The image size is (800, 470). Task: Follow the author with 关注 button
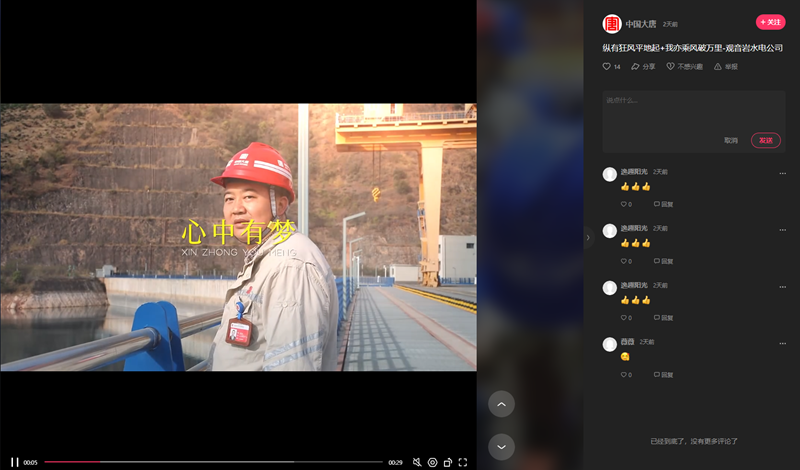click(770, 22)
